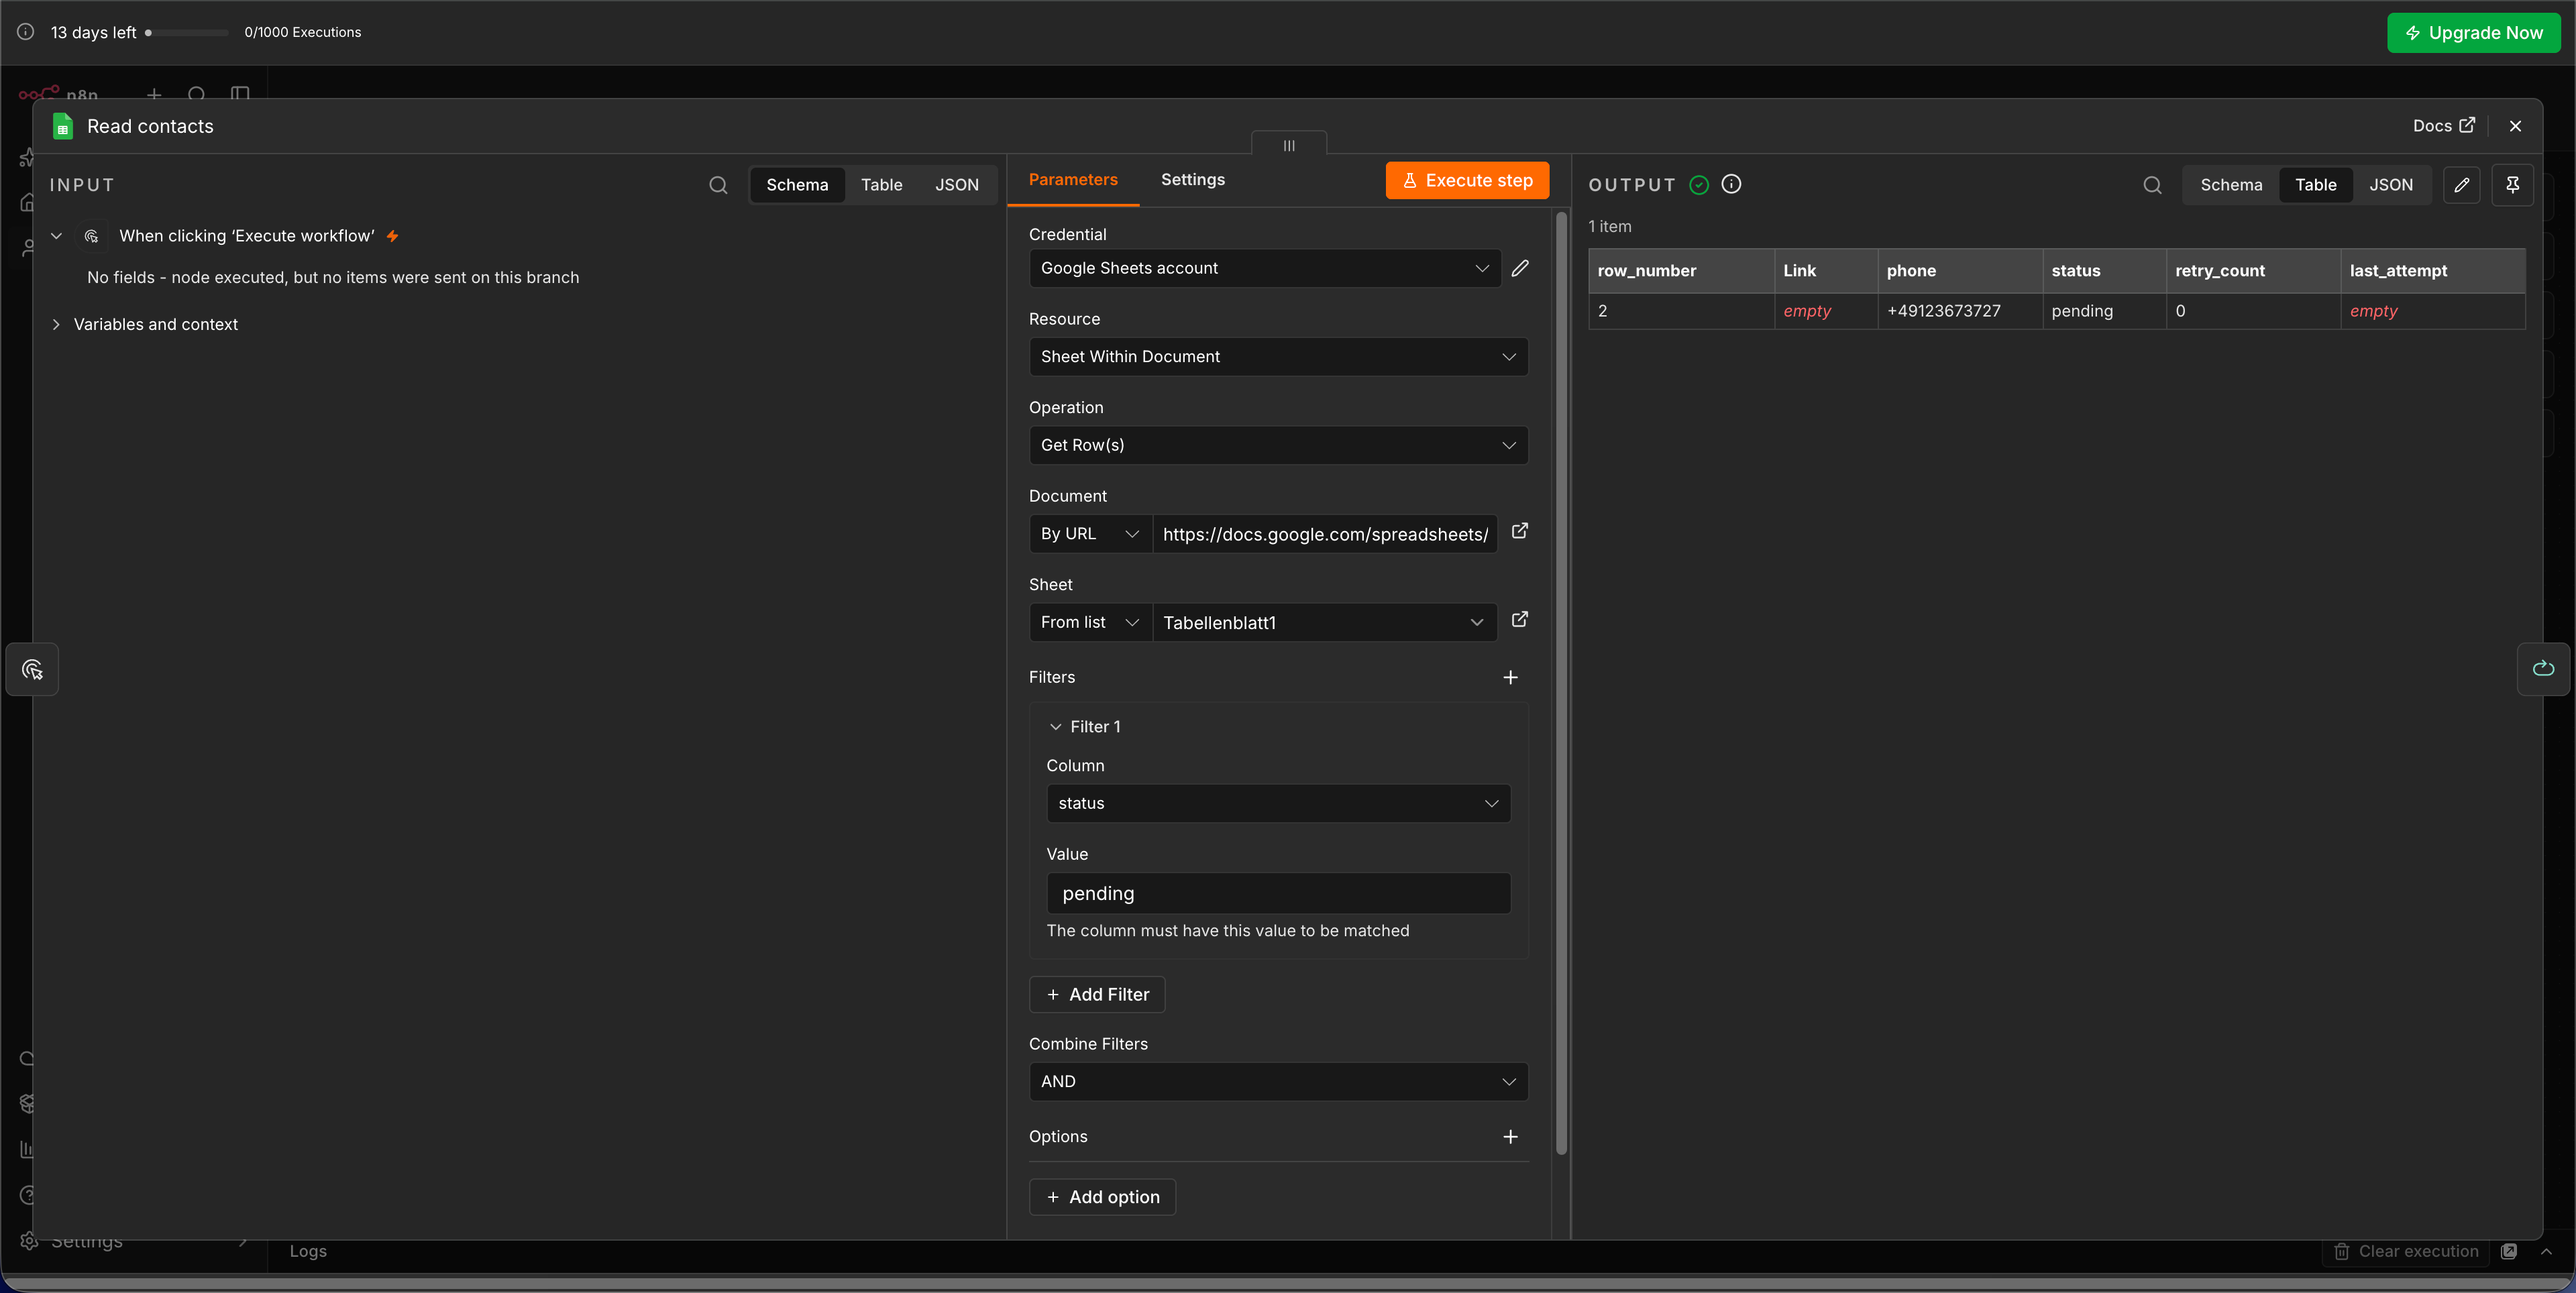Pin the output data
Viewport: 2576px width, 1293px height.
[2512, 185]
